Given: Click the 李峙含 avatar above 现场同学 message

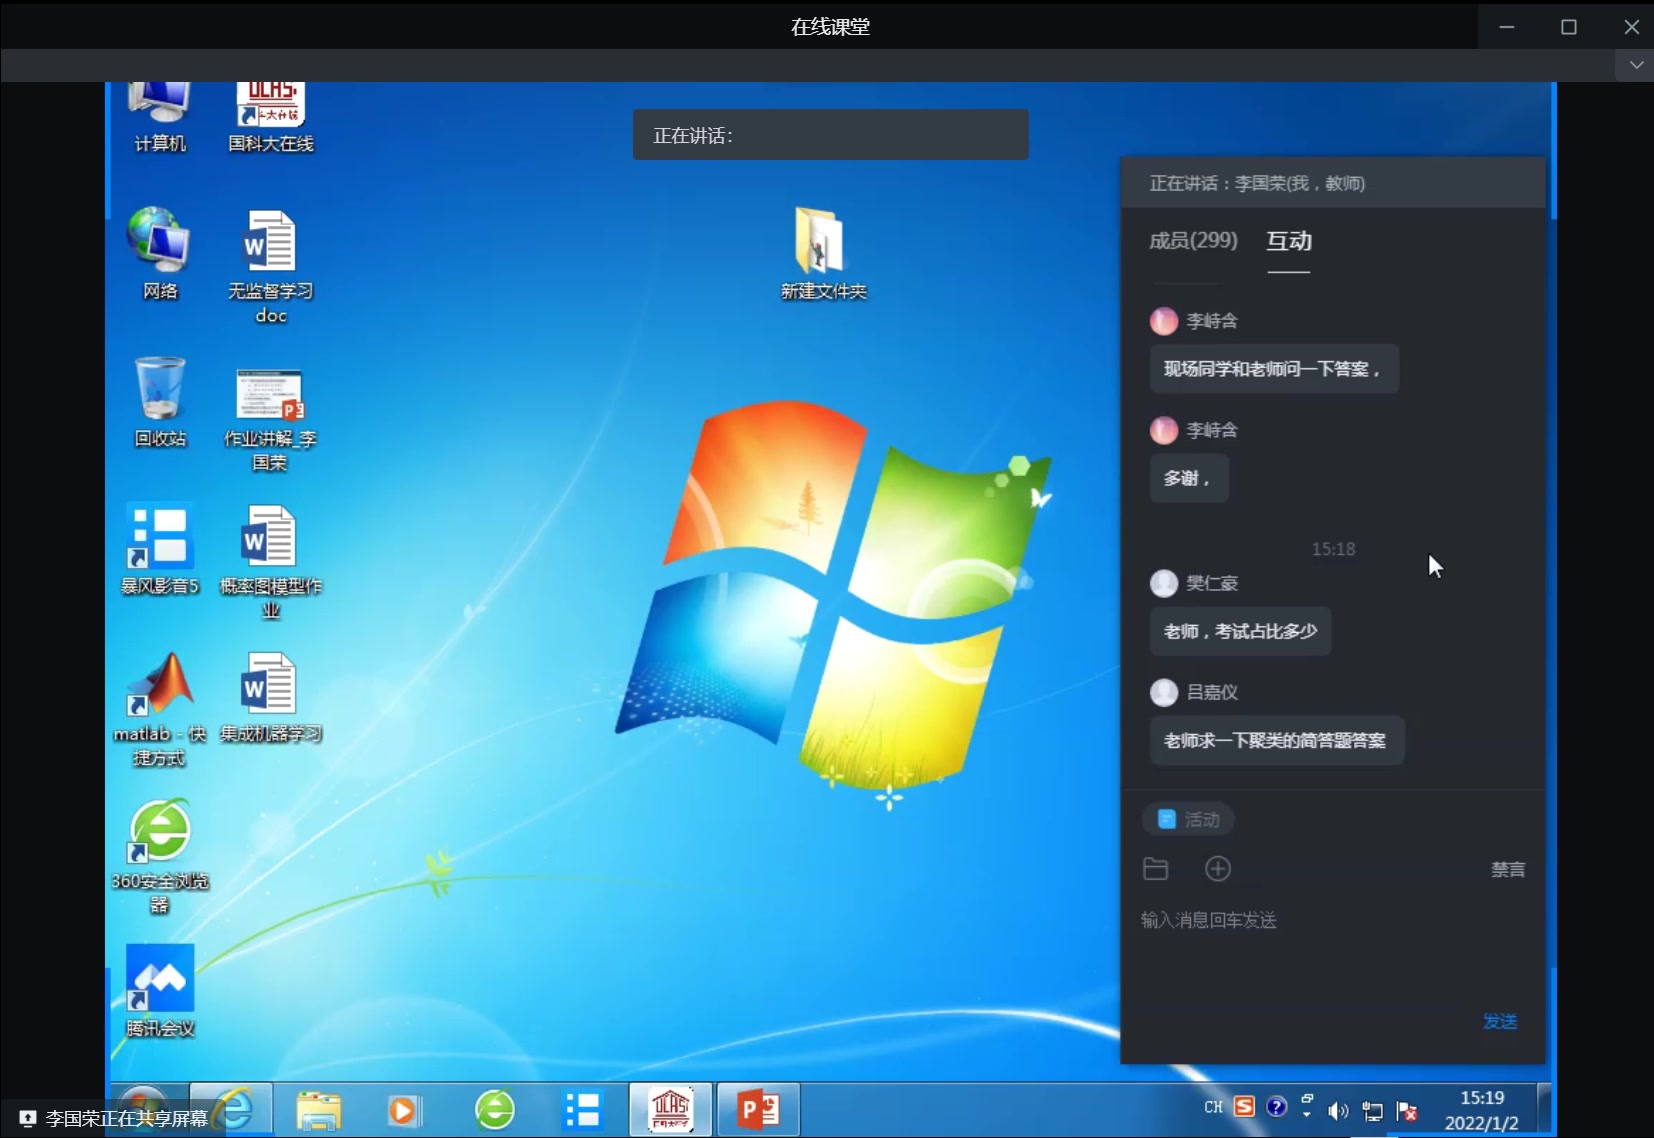Looking at the screenshot, I should point(1164,321).
